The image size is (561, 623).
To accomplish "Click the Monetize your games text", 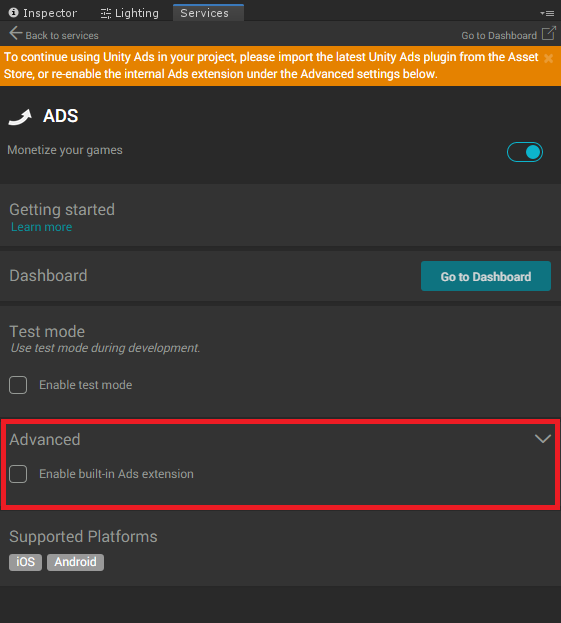I will coord(65,150).
